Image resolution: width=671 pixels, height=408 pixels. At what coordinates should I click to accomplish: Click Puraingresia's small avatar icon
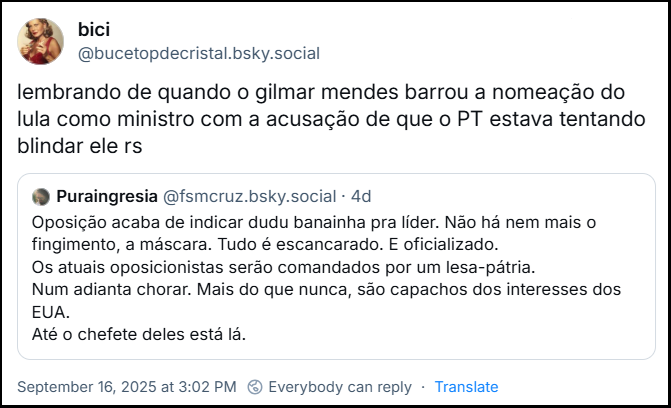(41, 196)
